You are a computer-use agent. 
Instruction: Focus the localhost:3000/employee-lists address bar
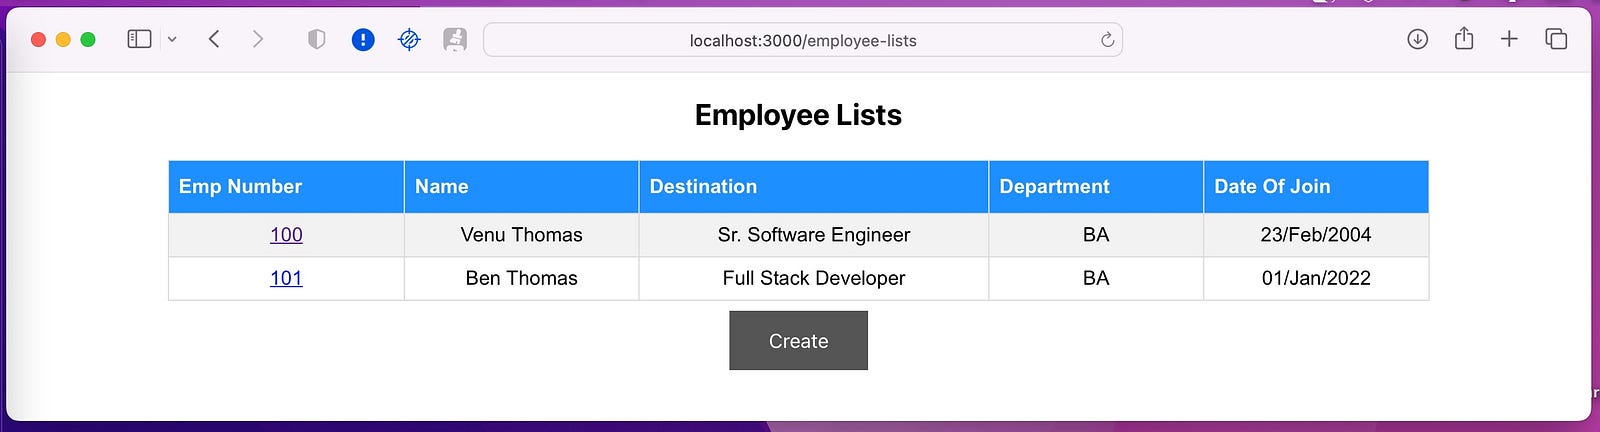[x=803, y=40]
